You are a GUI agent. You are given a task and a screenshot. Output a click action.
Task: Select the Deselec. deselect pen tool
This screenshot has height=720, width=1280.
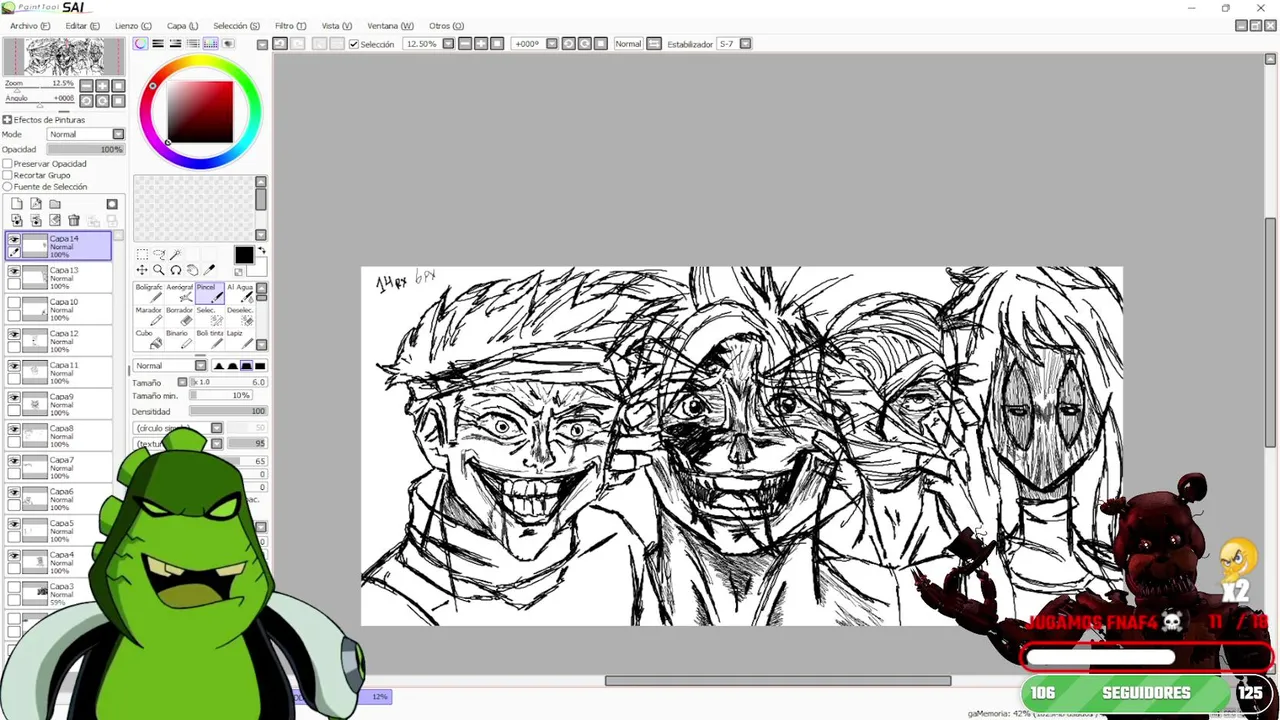(x=240, y=316)
